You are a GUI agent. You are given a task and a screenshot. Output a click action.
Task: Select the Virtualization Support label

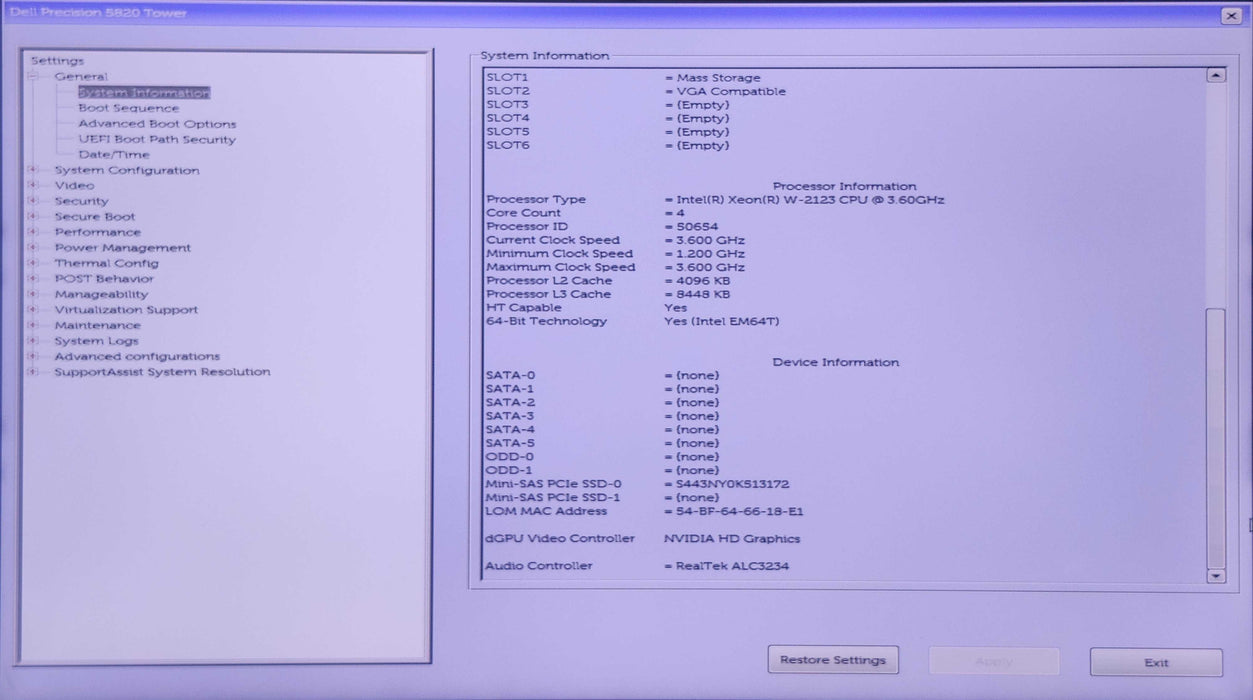(126, 310)
